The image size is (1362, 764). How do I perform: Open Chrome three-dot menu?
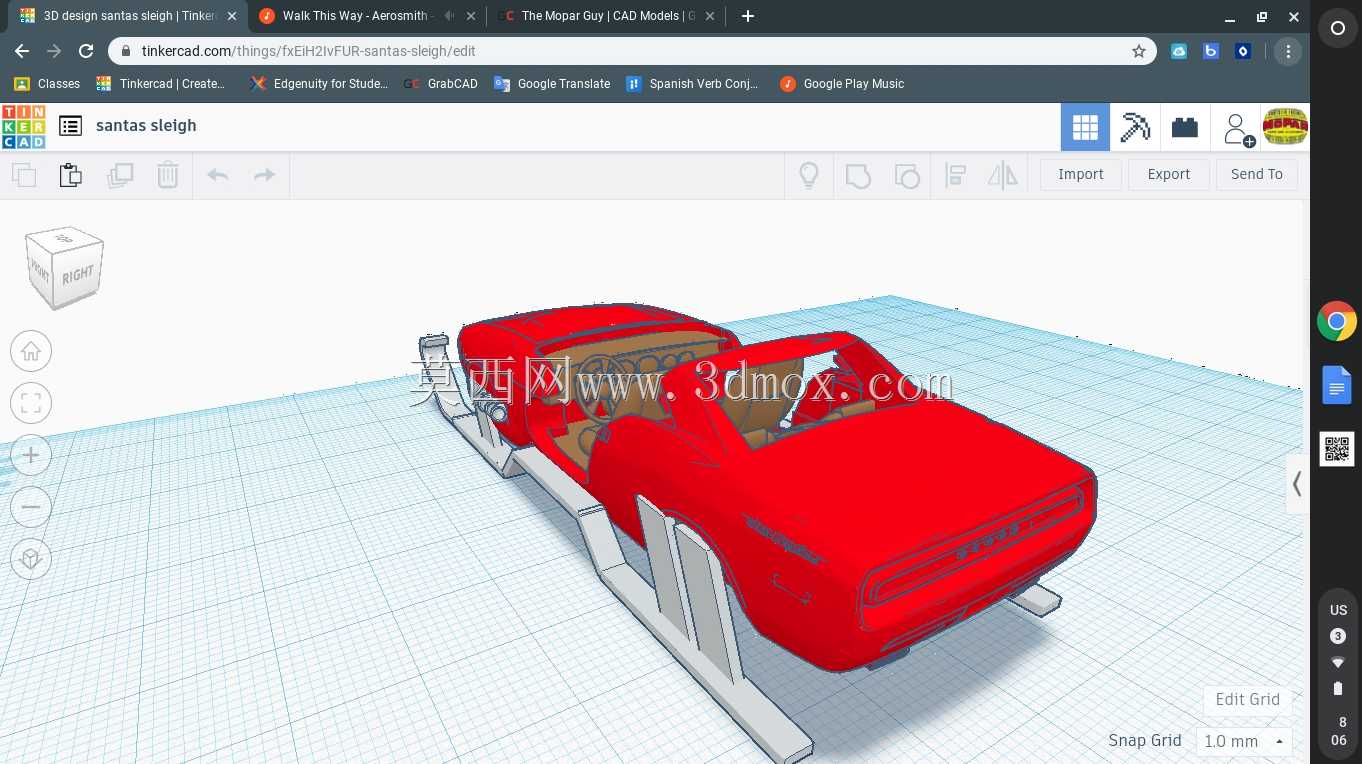(1288, 51)
